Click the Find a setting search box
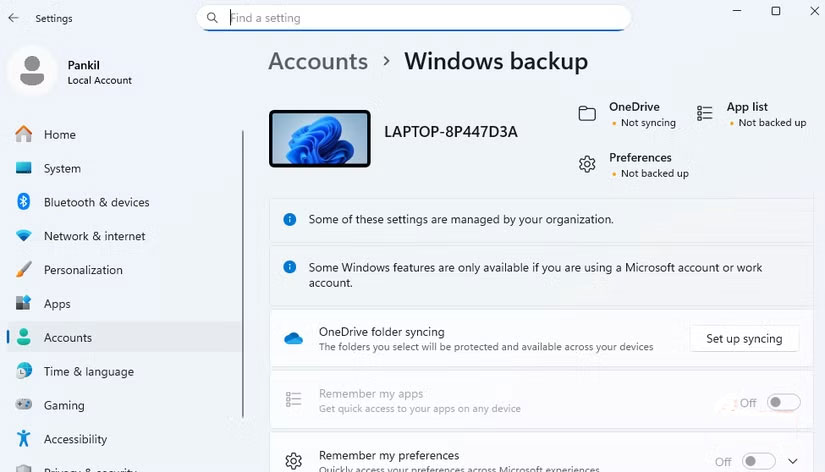This screenshot has height=472, width=825. 420,18
